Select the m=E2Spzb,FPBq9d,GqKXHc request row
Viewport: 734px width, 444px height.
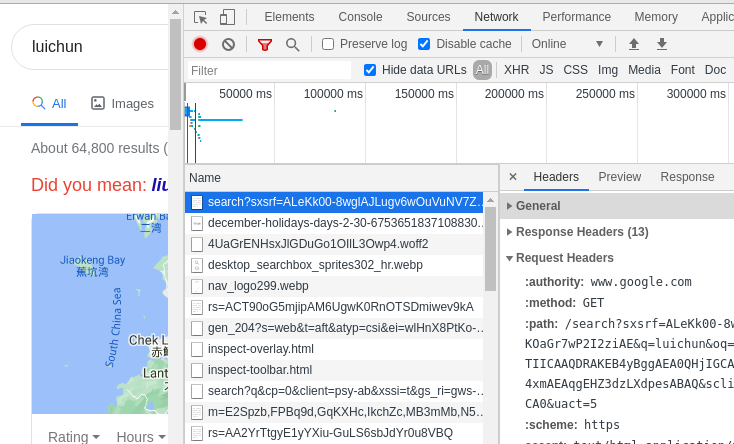click(334, 412)
